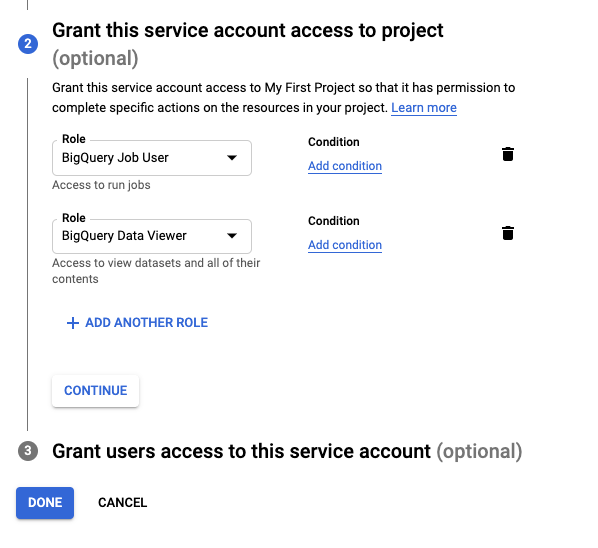This screenshot has width=598, height=548.
Task: Delete the BigQuery Job User role row
Action: click(x=508, y=154)
